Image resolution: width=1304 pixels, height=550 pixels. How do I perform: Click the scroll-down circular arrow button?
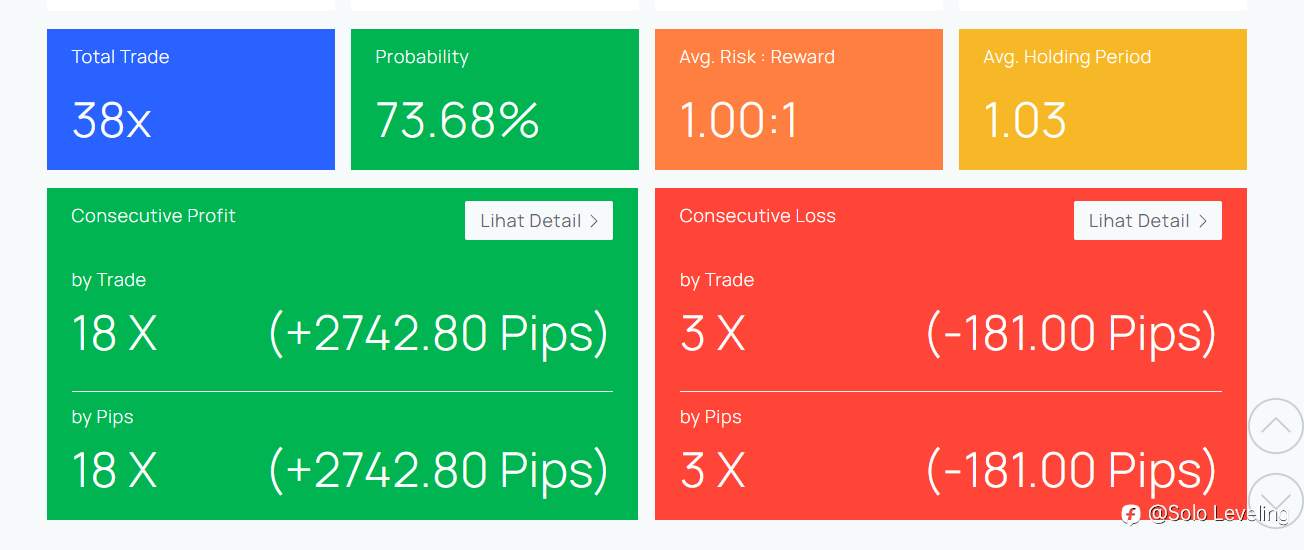(x=1275, y=499)
